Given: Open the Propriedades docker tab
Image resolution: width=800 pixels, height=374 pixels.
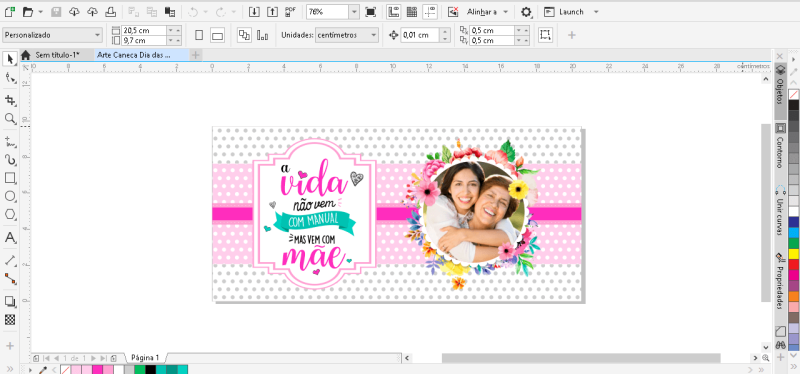Looking at the screenshot, I should click(x=780, y=281).
